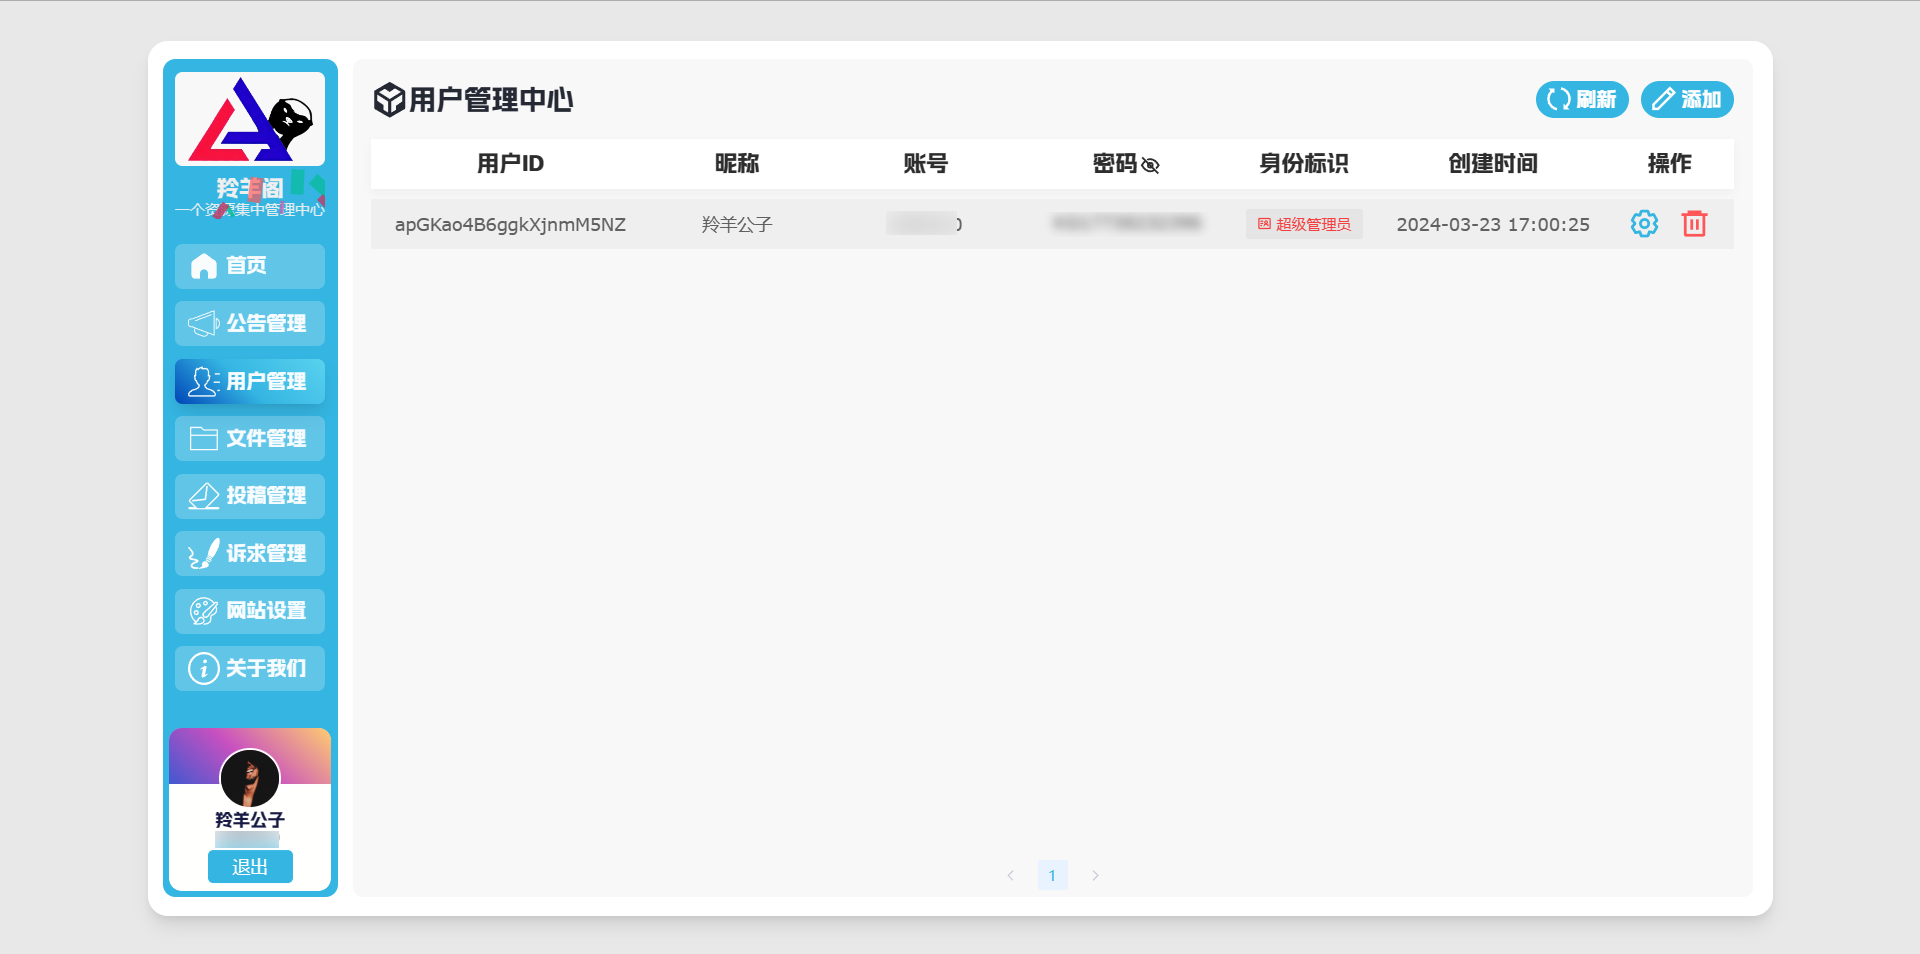Open 诉求管理 via the pen icon
1920x954 pixels.
203,553
